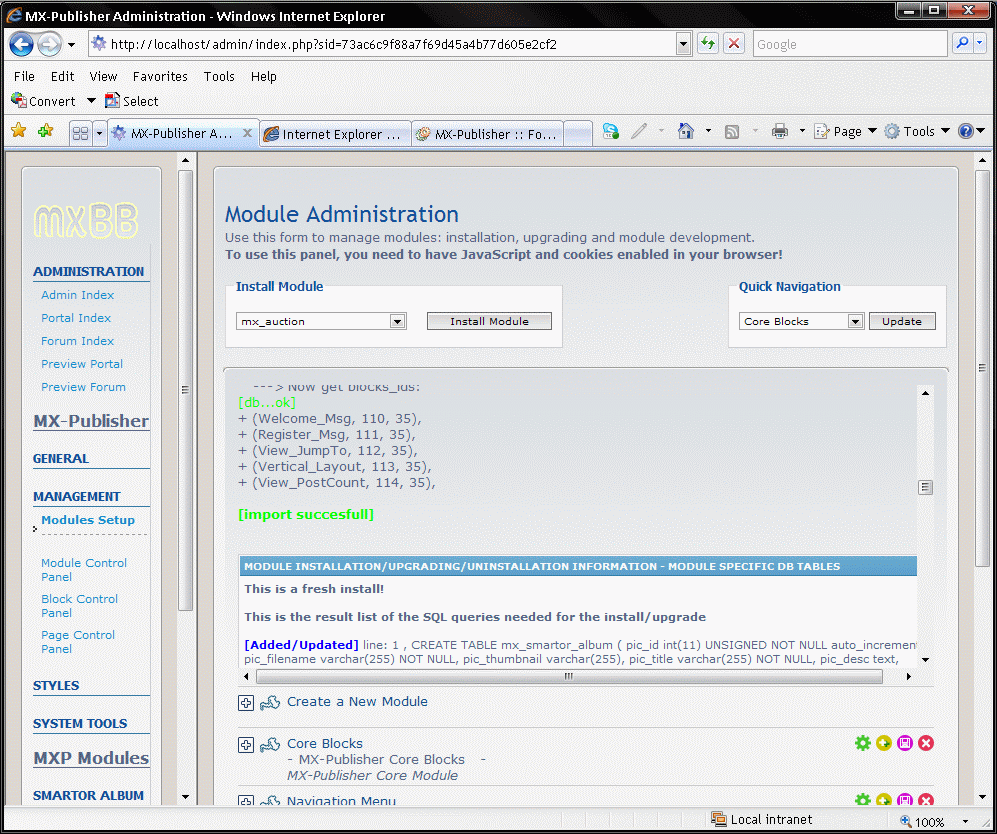Click the install log horizontal scrollbar thumb
997x834 pixels.
(568, 676)
